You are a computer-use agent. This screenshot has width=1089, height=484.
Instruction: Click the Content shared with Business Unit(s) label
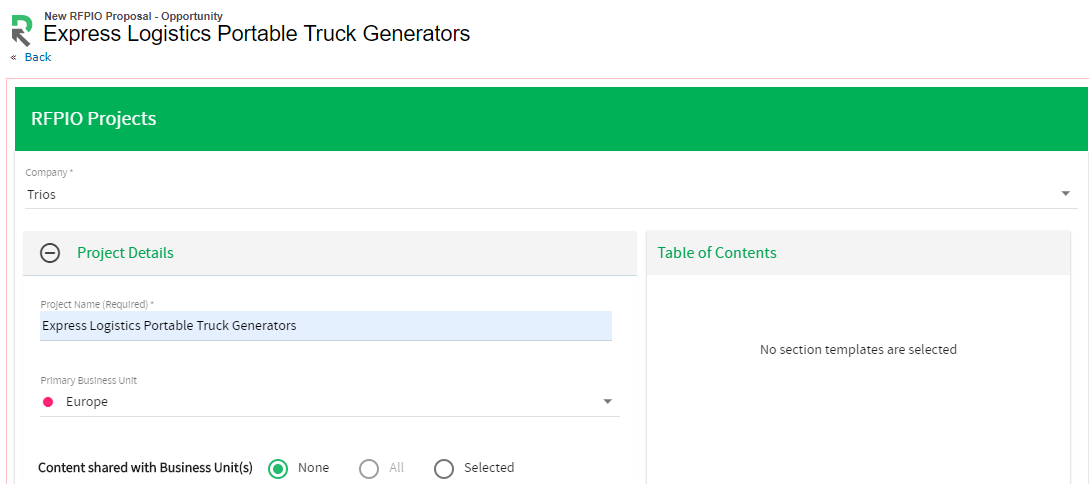coord(145,468)
